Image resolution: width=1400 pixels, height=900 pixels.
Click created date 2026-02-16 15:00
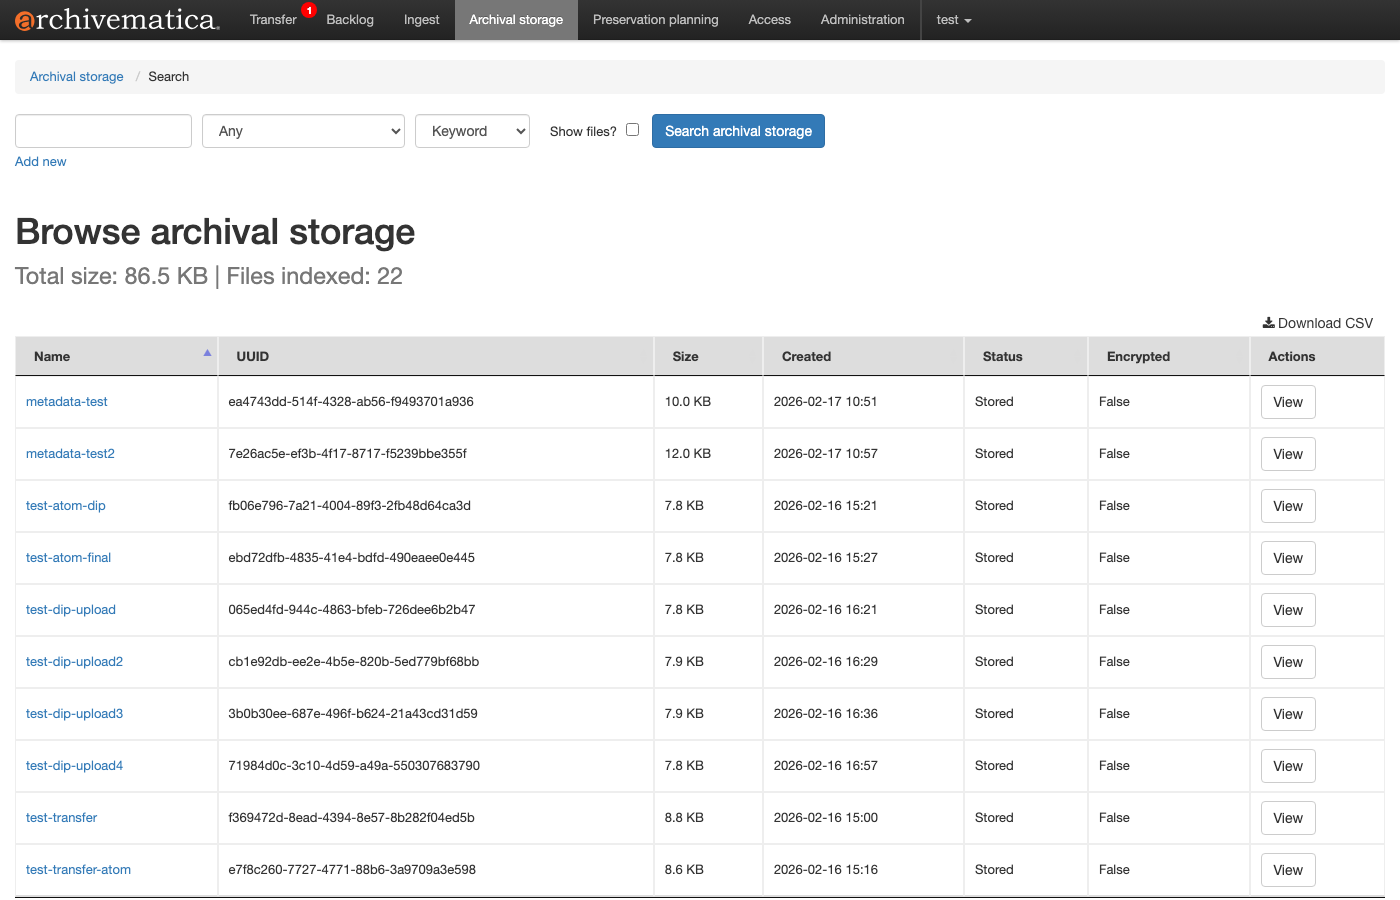click(825, 818)
